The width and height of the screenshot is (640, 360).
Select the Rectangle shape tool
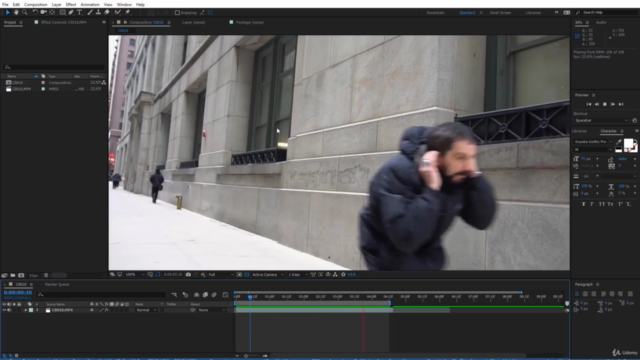click(x=62, y=13)
